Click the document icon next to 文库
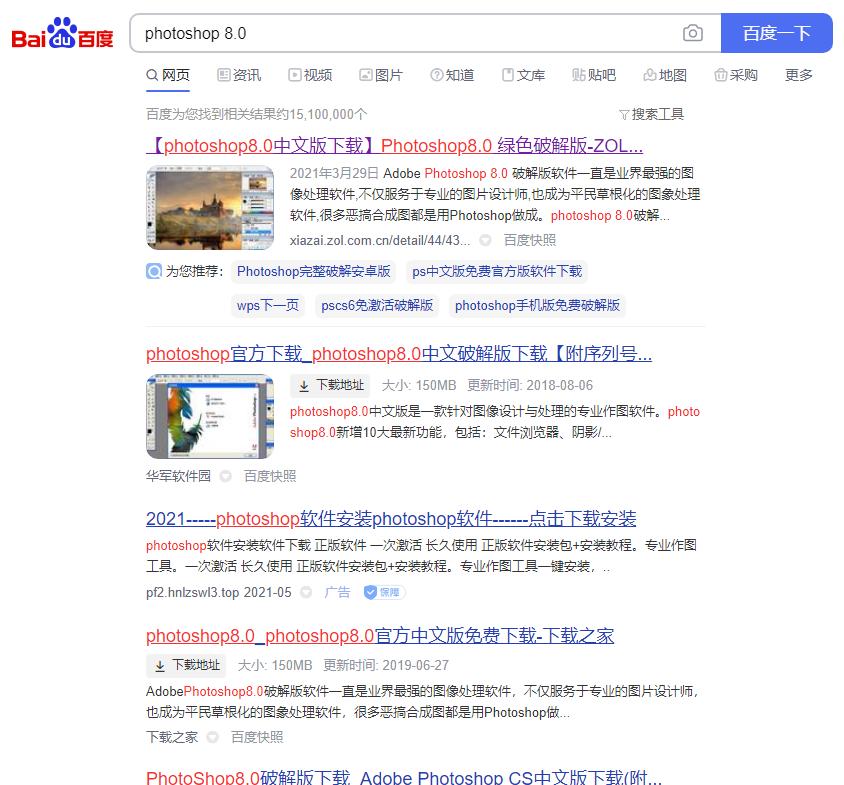 (506, 74)
